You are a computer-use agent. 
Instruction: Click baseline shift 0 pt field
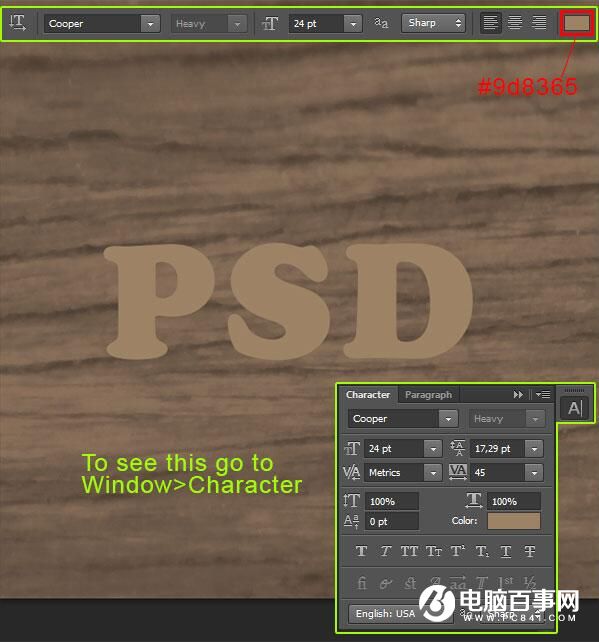(x=392, y=522)
